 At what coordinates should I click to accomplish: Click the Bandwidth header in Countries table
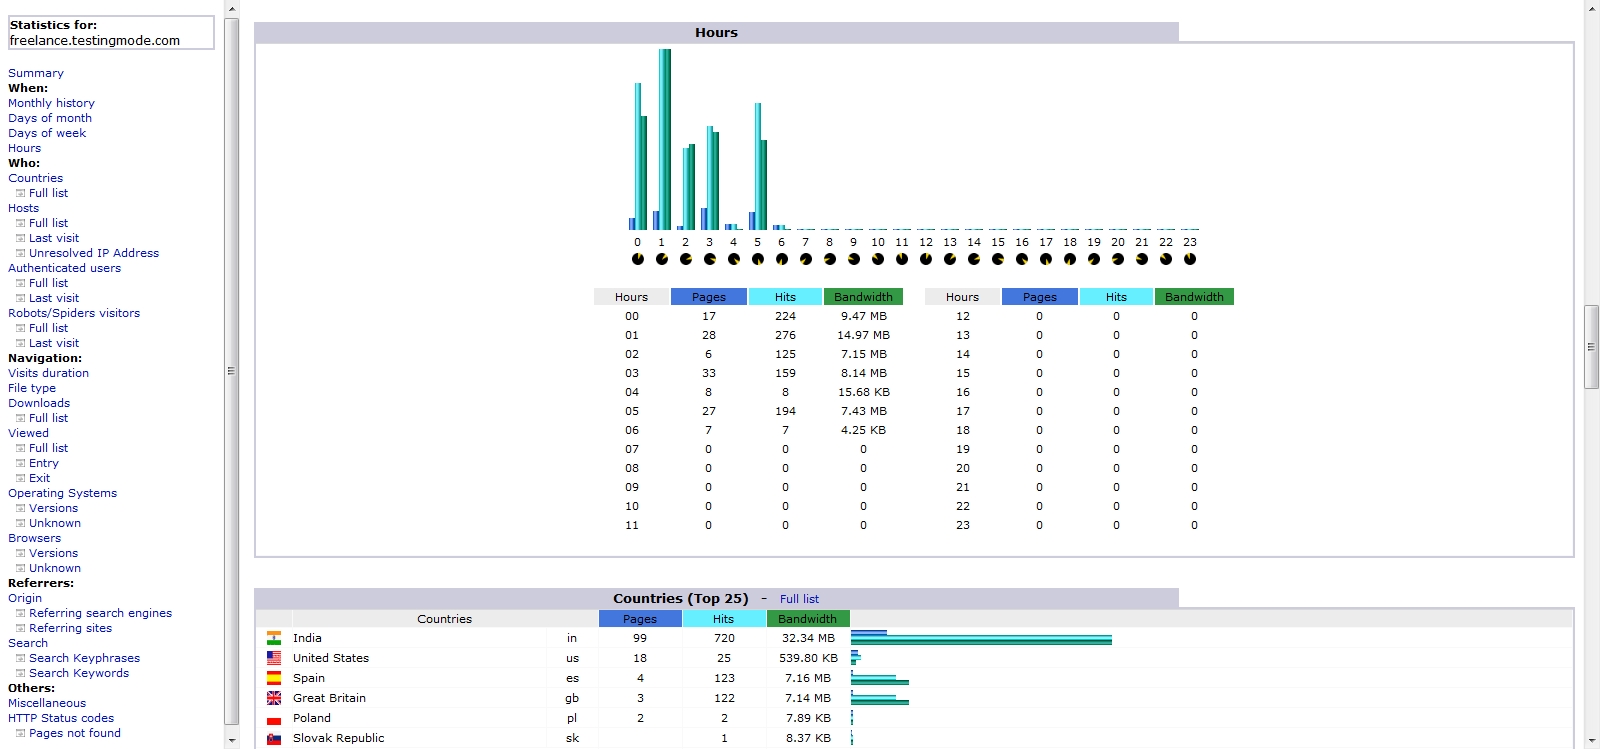point(808,619)
